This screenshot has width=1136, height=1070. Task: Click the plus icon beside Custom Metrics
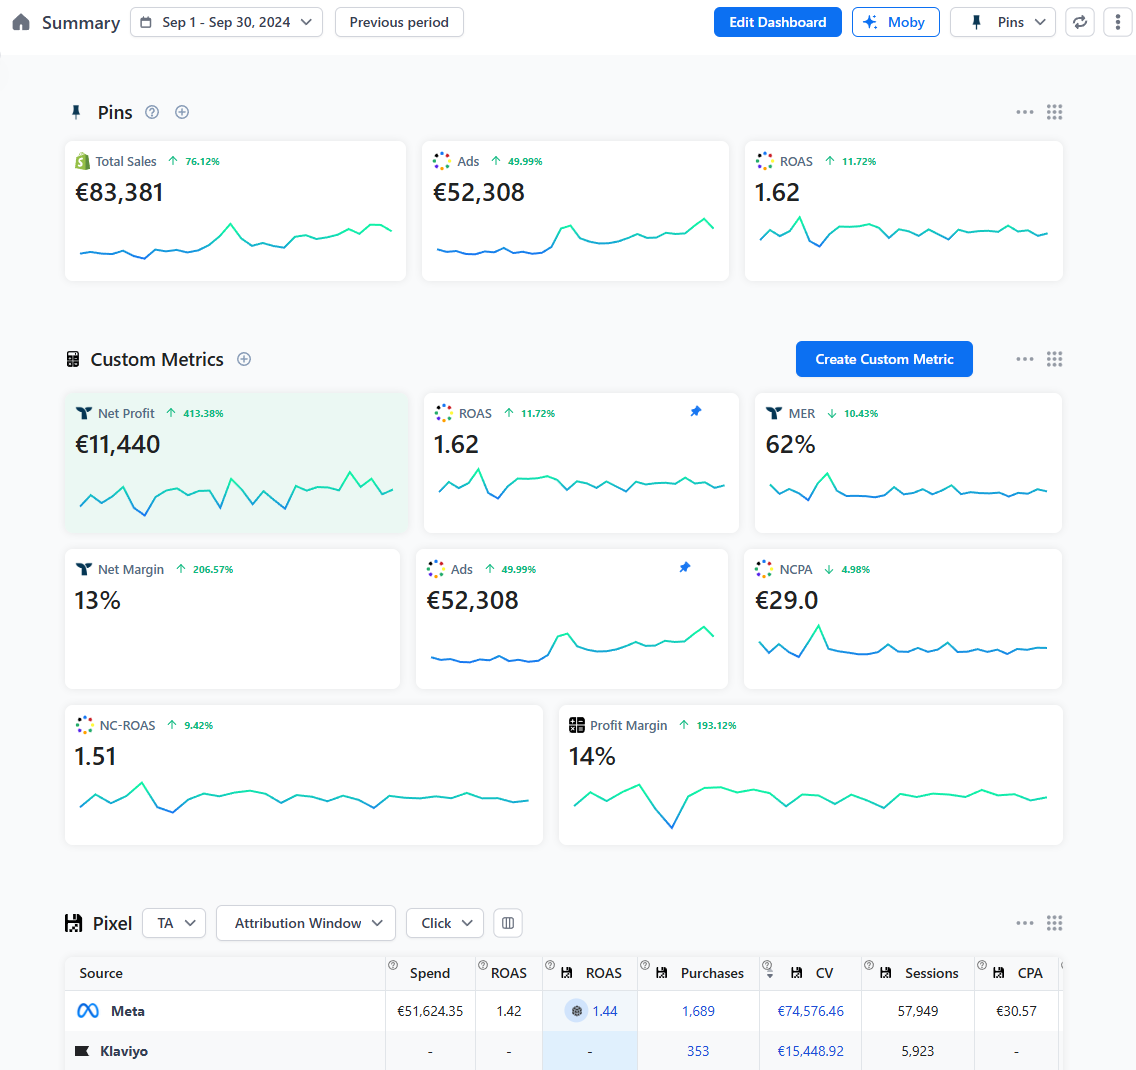tap(244, 359)
